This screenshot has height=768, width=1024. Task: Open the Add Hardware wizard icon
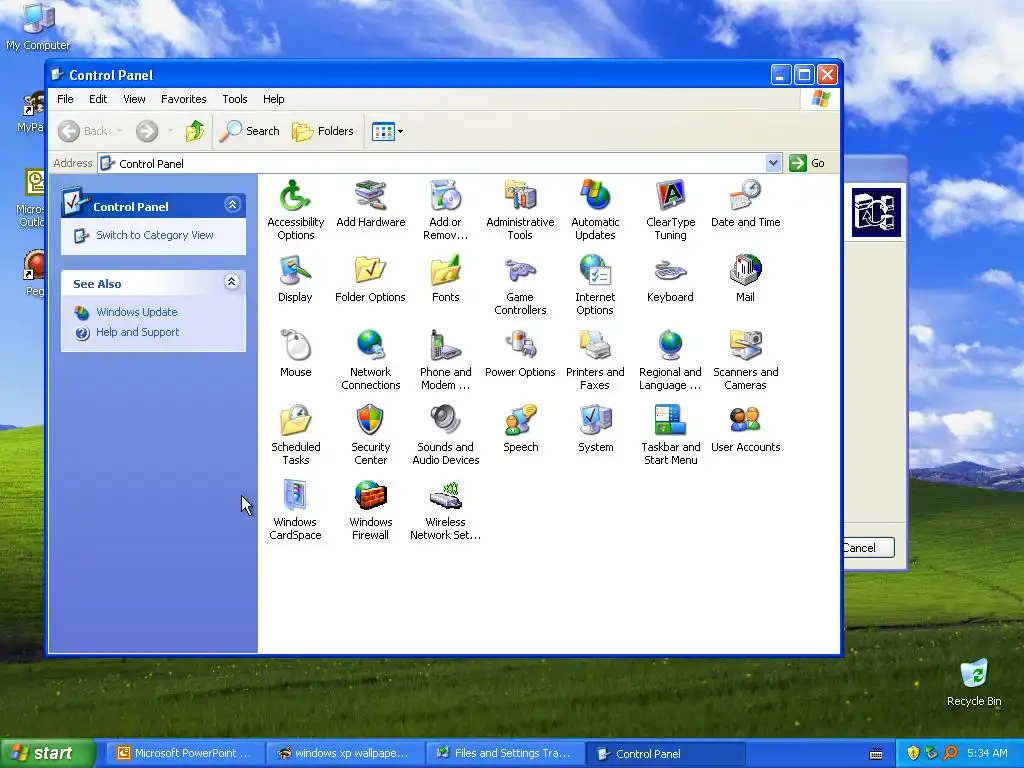[370, 196]
